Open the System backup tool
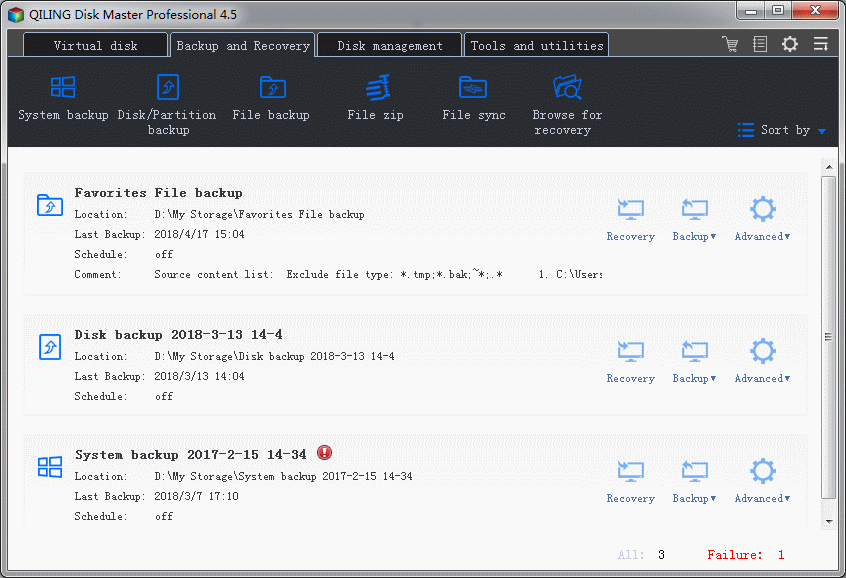This screenshot has width=846, height=578. point(63,98)
